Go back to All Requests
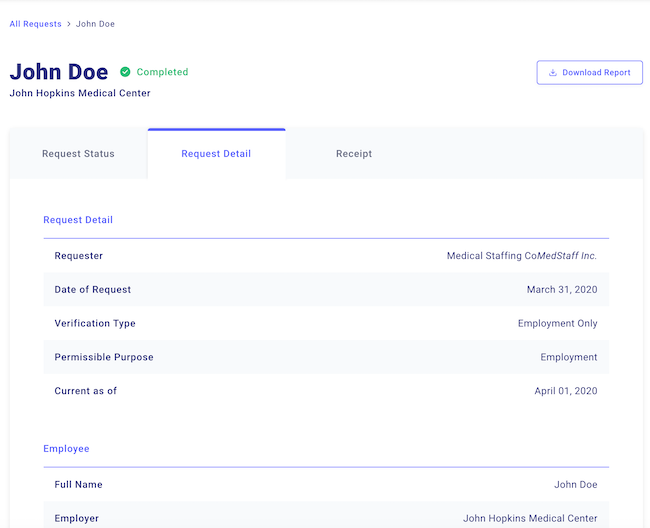The image size is (650, 528). coord(35,24)
